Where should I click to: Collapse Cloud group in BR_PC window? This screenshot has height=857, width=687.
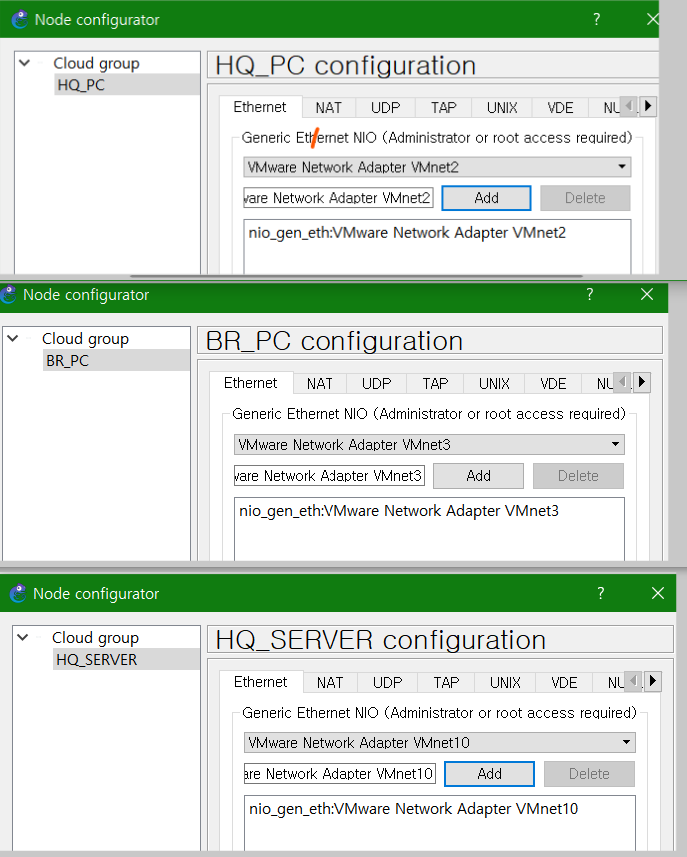pos(13,338)
